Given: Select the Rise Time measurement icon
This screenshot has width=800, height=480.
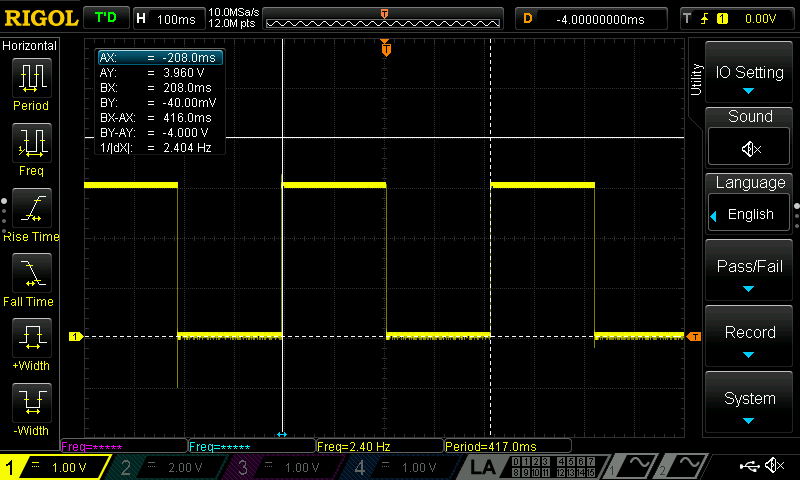Looking at the screenshot, I should (x=32, y=208).
